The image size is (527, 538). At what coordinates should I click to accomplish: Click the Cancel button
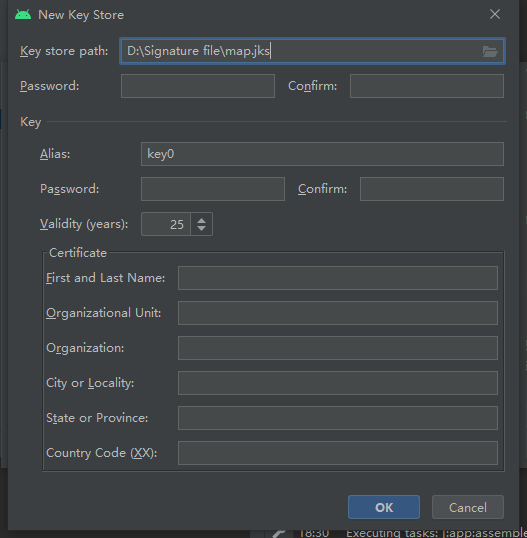[468, 507]
